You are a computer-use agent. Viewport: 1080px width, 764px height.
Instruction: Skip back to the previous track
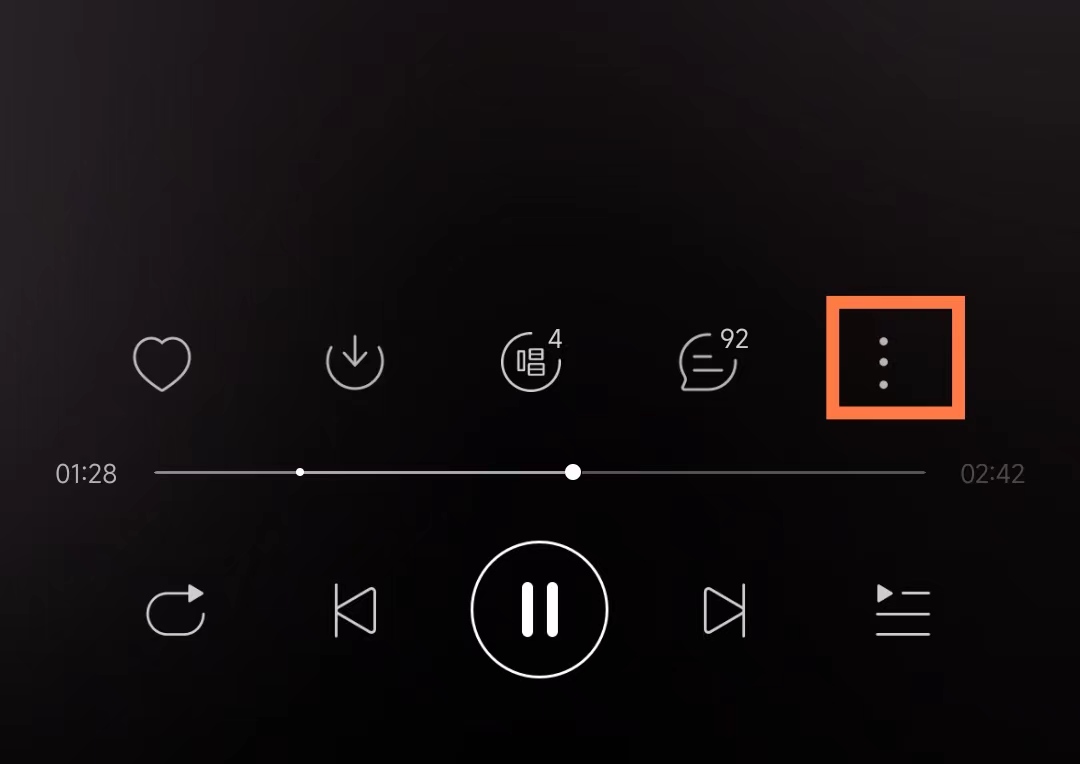pos(355,610)
